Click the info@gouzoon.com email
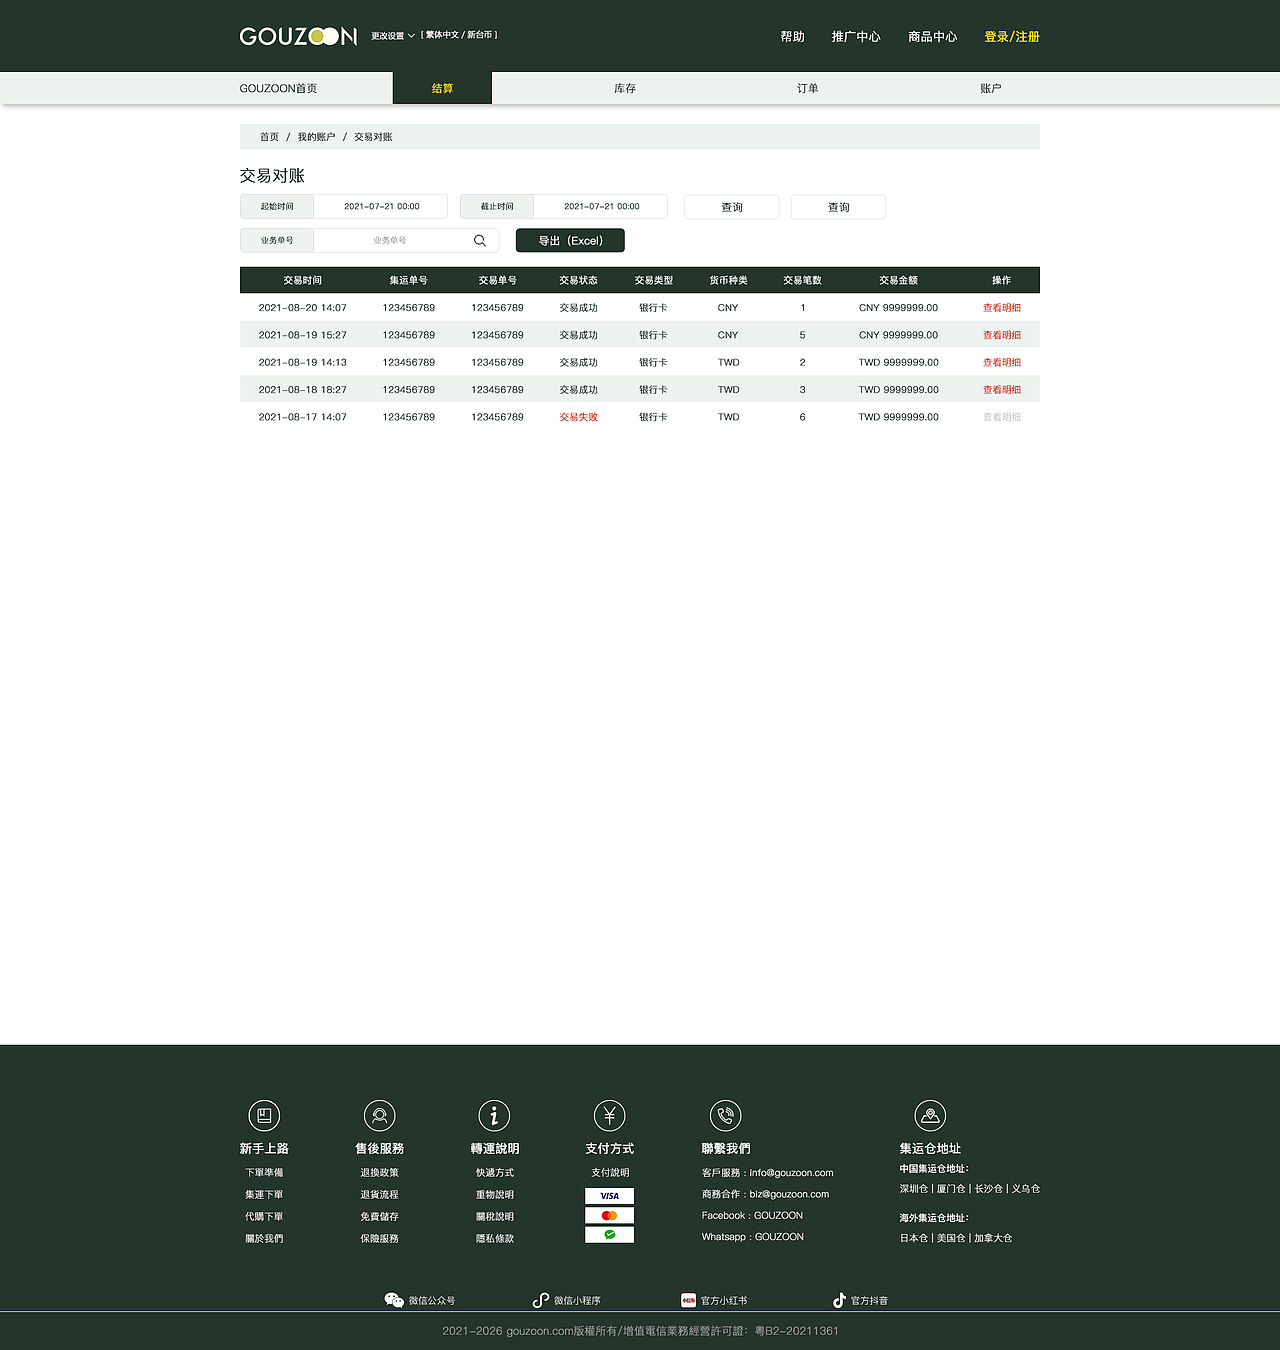The height and width of the screenshot is (1350, 1280). click(791, 1172)
